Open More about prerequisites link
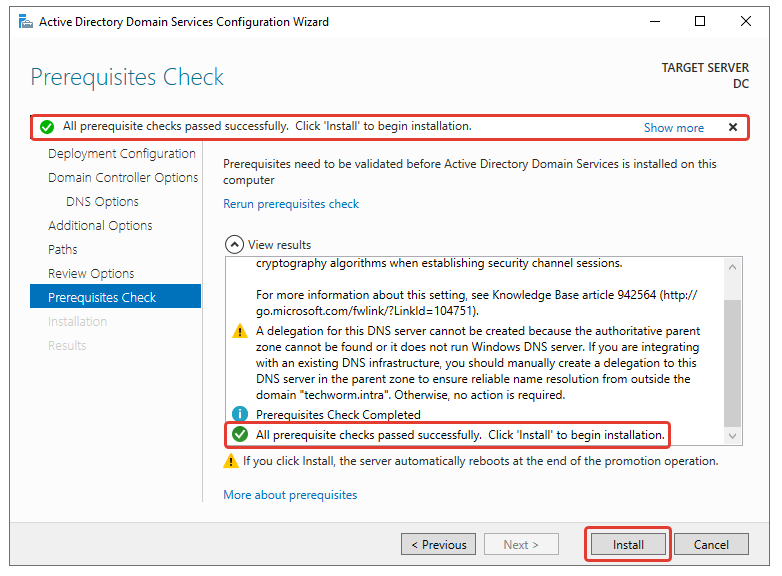The image size is (782, 576). pos(290,495)
